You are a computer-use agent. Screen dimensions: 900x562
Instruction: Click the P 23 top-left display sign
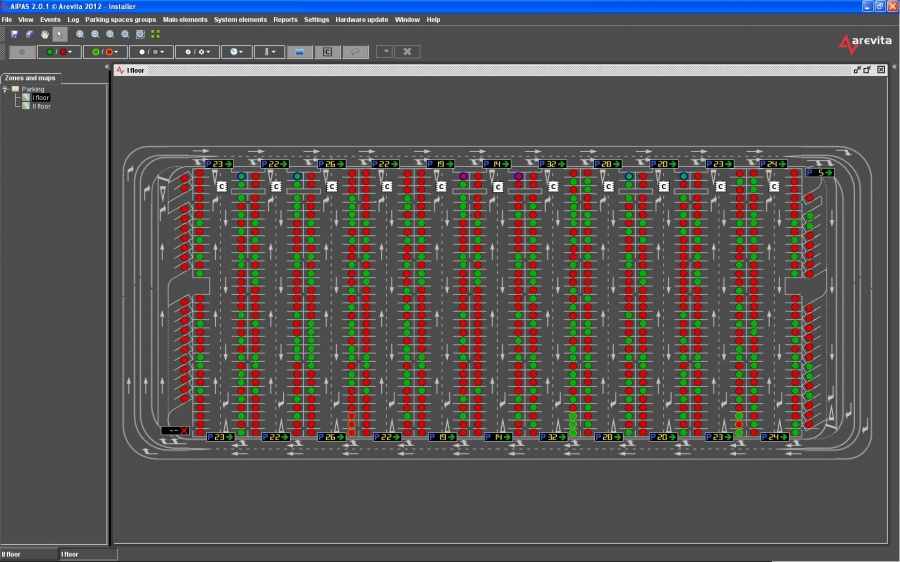[x=218, y=163]
